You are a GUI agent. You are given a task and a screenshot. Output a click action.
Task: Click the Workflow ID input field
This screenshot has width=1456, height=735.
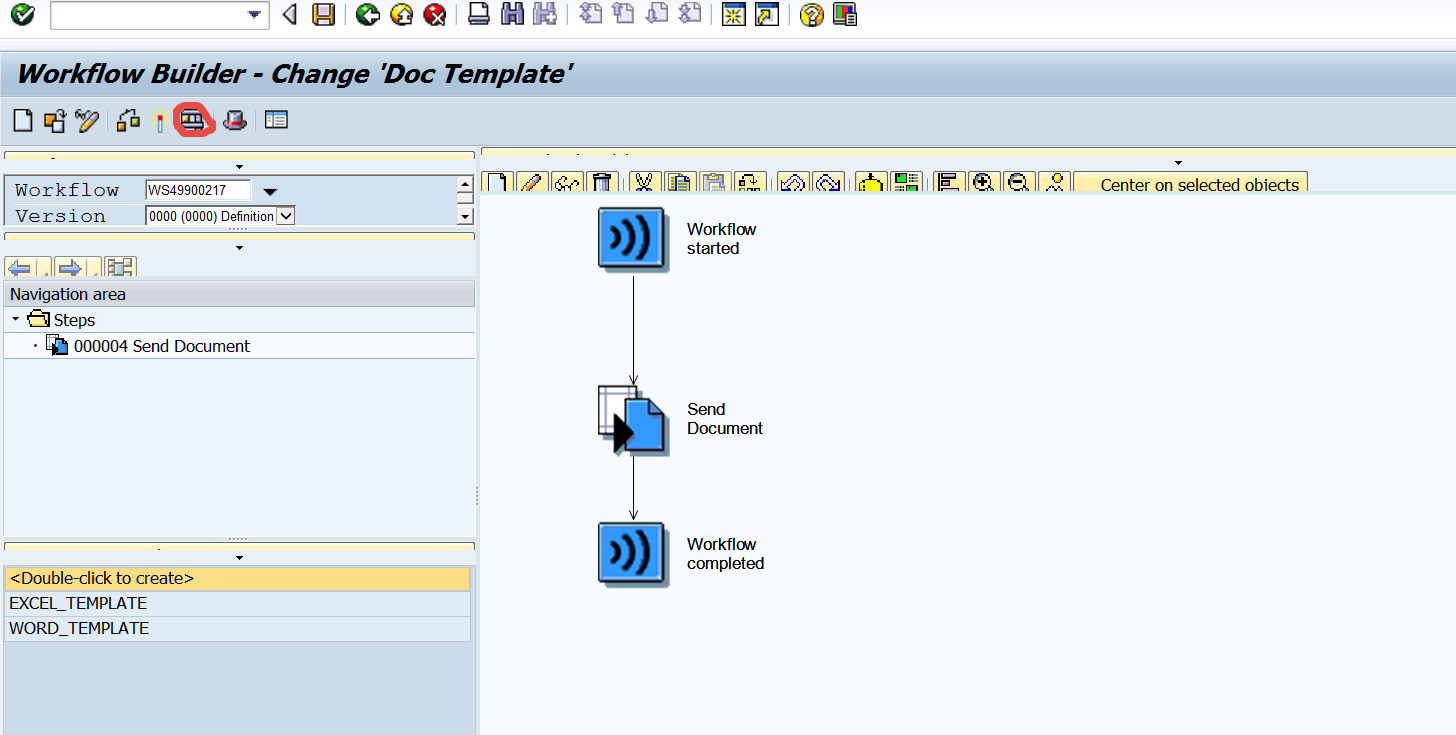197,190
